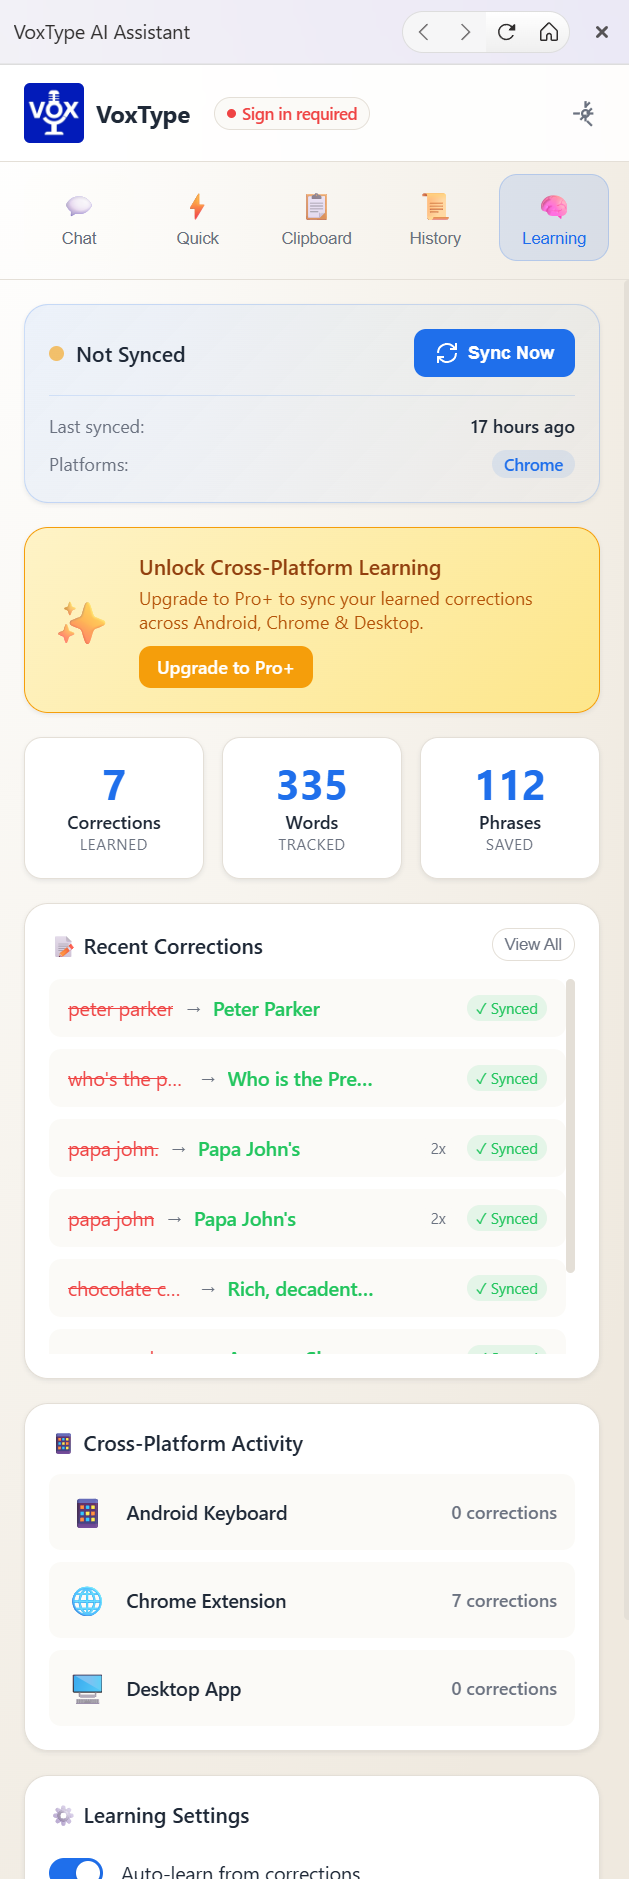Screen dimensions: 629x1879
Task: Select the Chrome platform badge
Action: tap(532, 464)
